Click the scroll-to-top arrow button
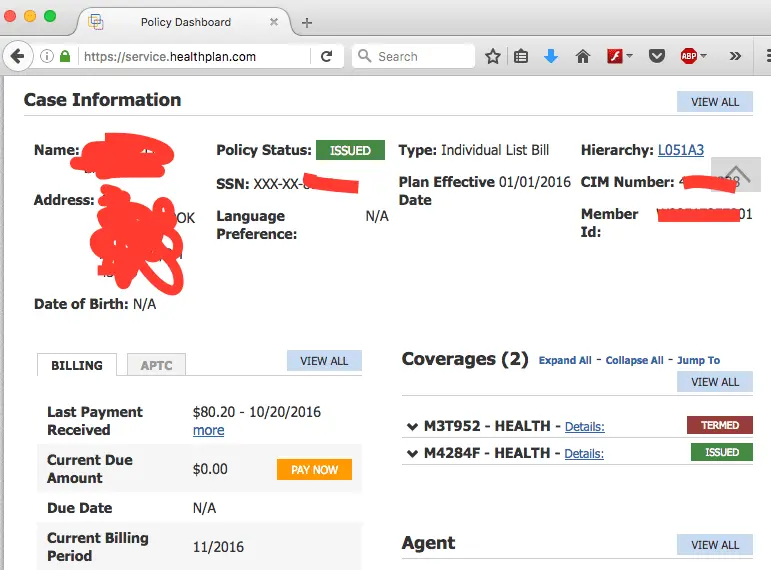771x570 pixels. click(735, 174)
